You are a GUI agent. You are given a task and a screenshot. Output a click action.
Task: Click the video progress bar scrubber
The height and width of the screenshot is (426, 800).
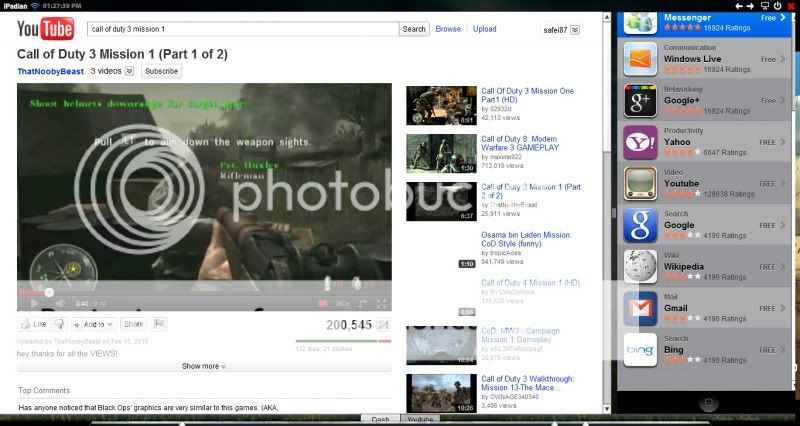pos(49,291)
